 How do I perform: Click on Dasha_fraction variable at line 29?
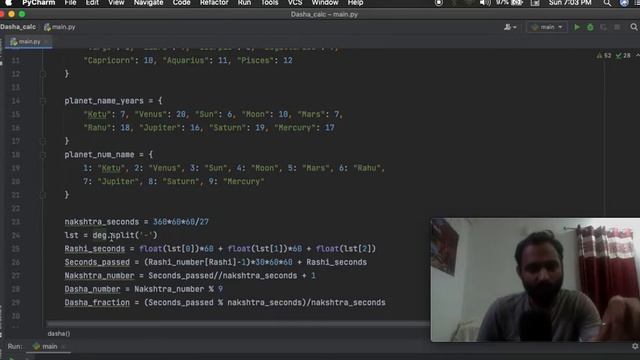pos(97,303)
